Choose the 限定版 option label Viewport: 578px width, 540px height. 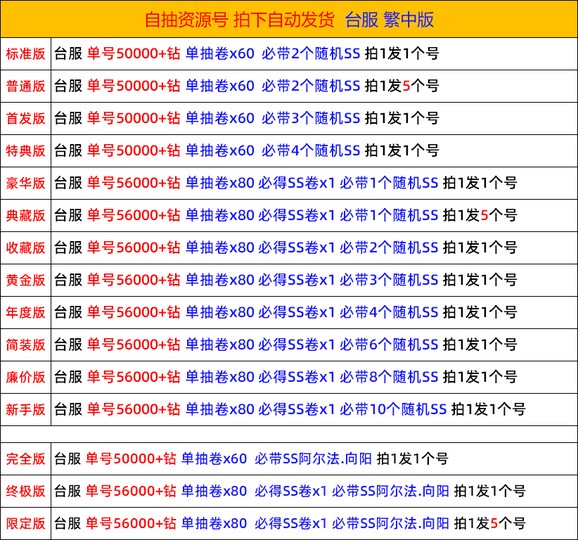25,523
